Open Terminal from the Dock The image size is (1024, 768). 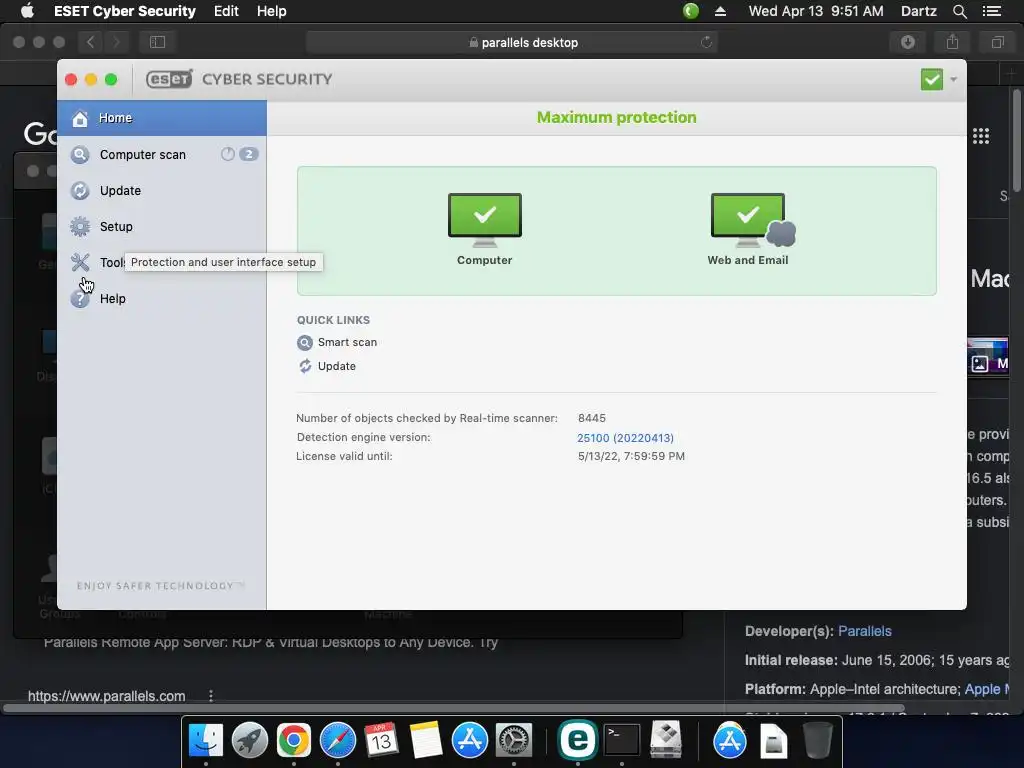coord(622,740)
